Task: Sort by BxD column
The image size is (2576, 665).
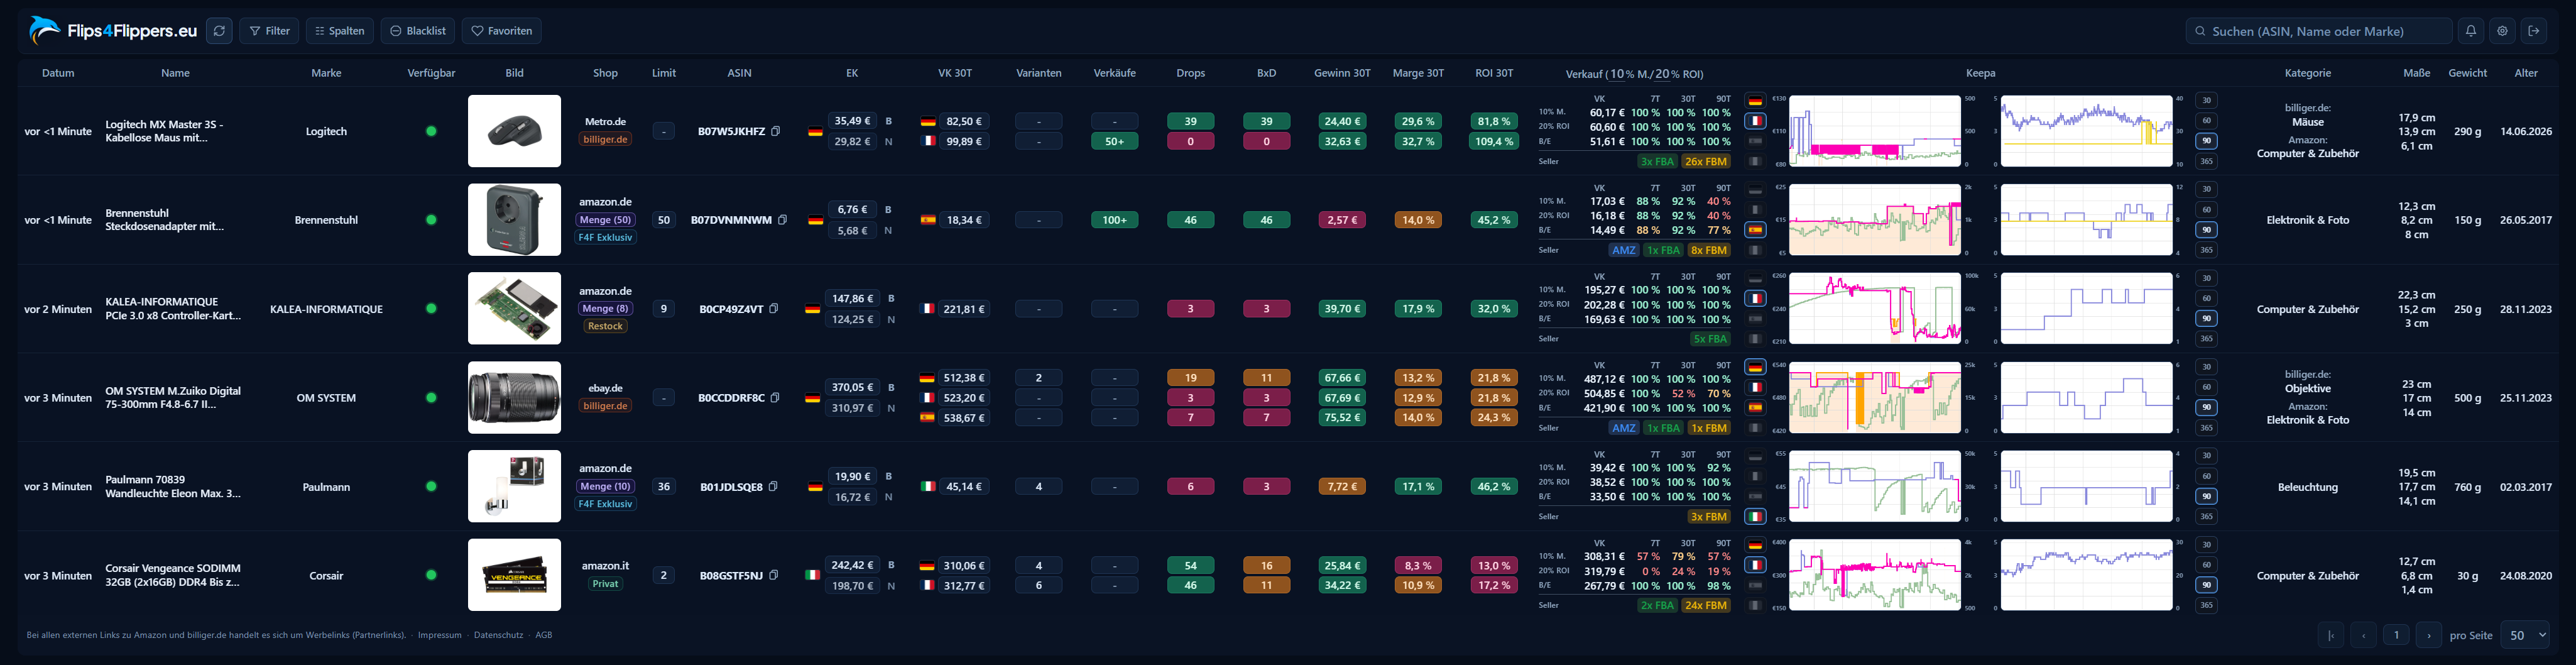Action: [1266, 73]
